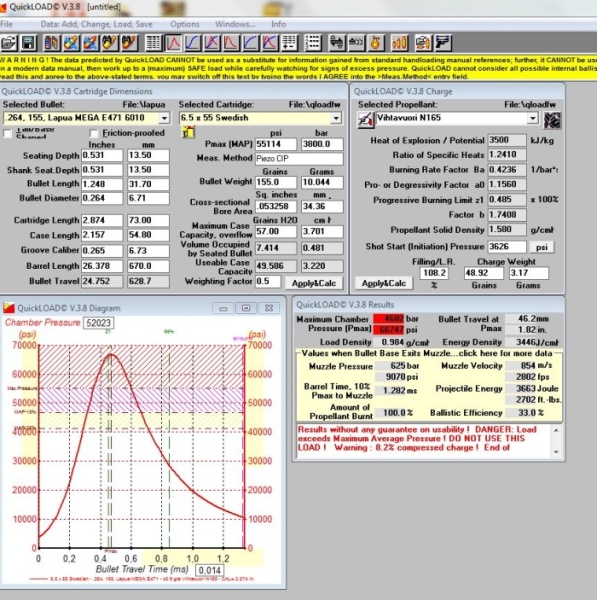Click the Bullet Weight grains field
597x600 pixels.
click(276, 182)
